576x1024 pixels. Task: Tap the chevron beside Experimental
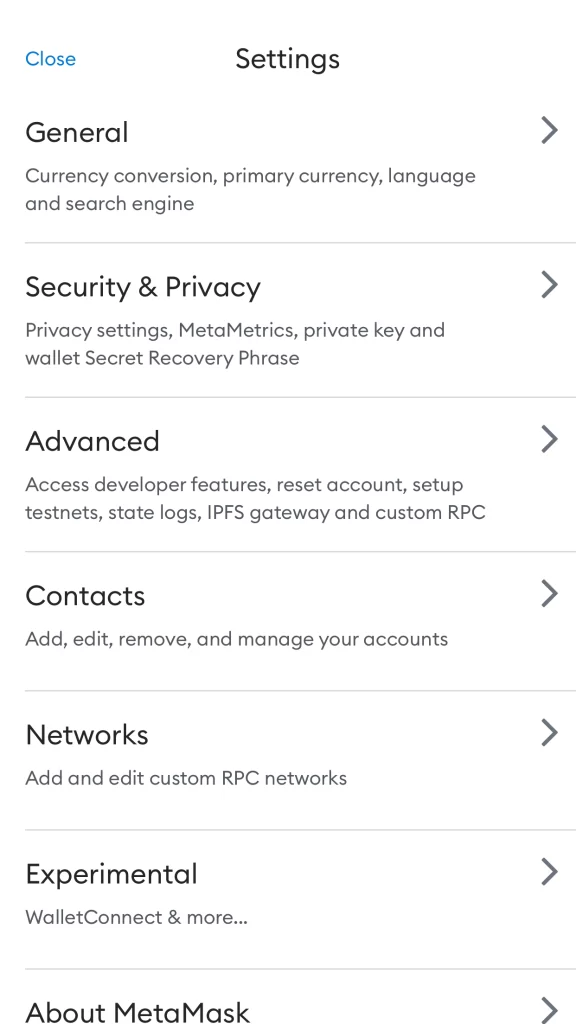(550, 872)
